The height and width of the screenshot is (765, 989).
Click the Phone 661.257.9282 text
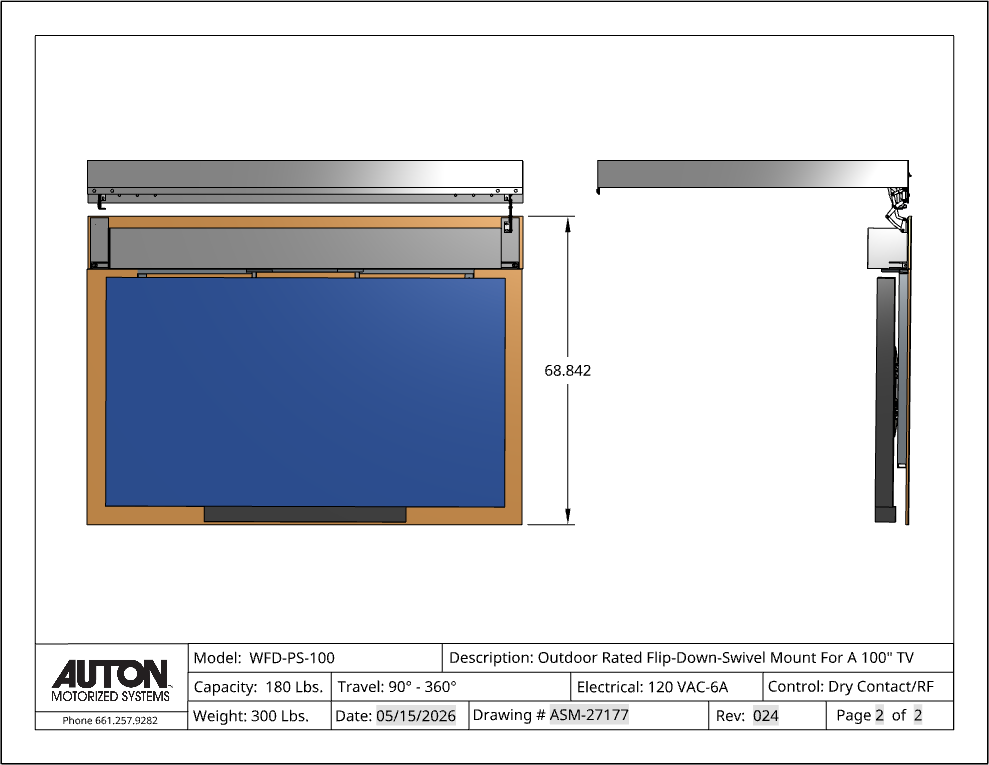(110, 720)
